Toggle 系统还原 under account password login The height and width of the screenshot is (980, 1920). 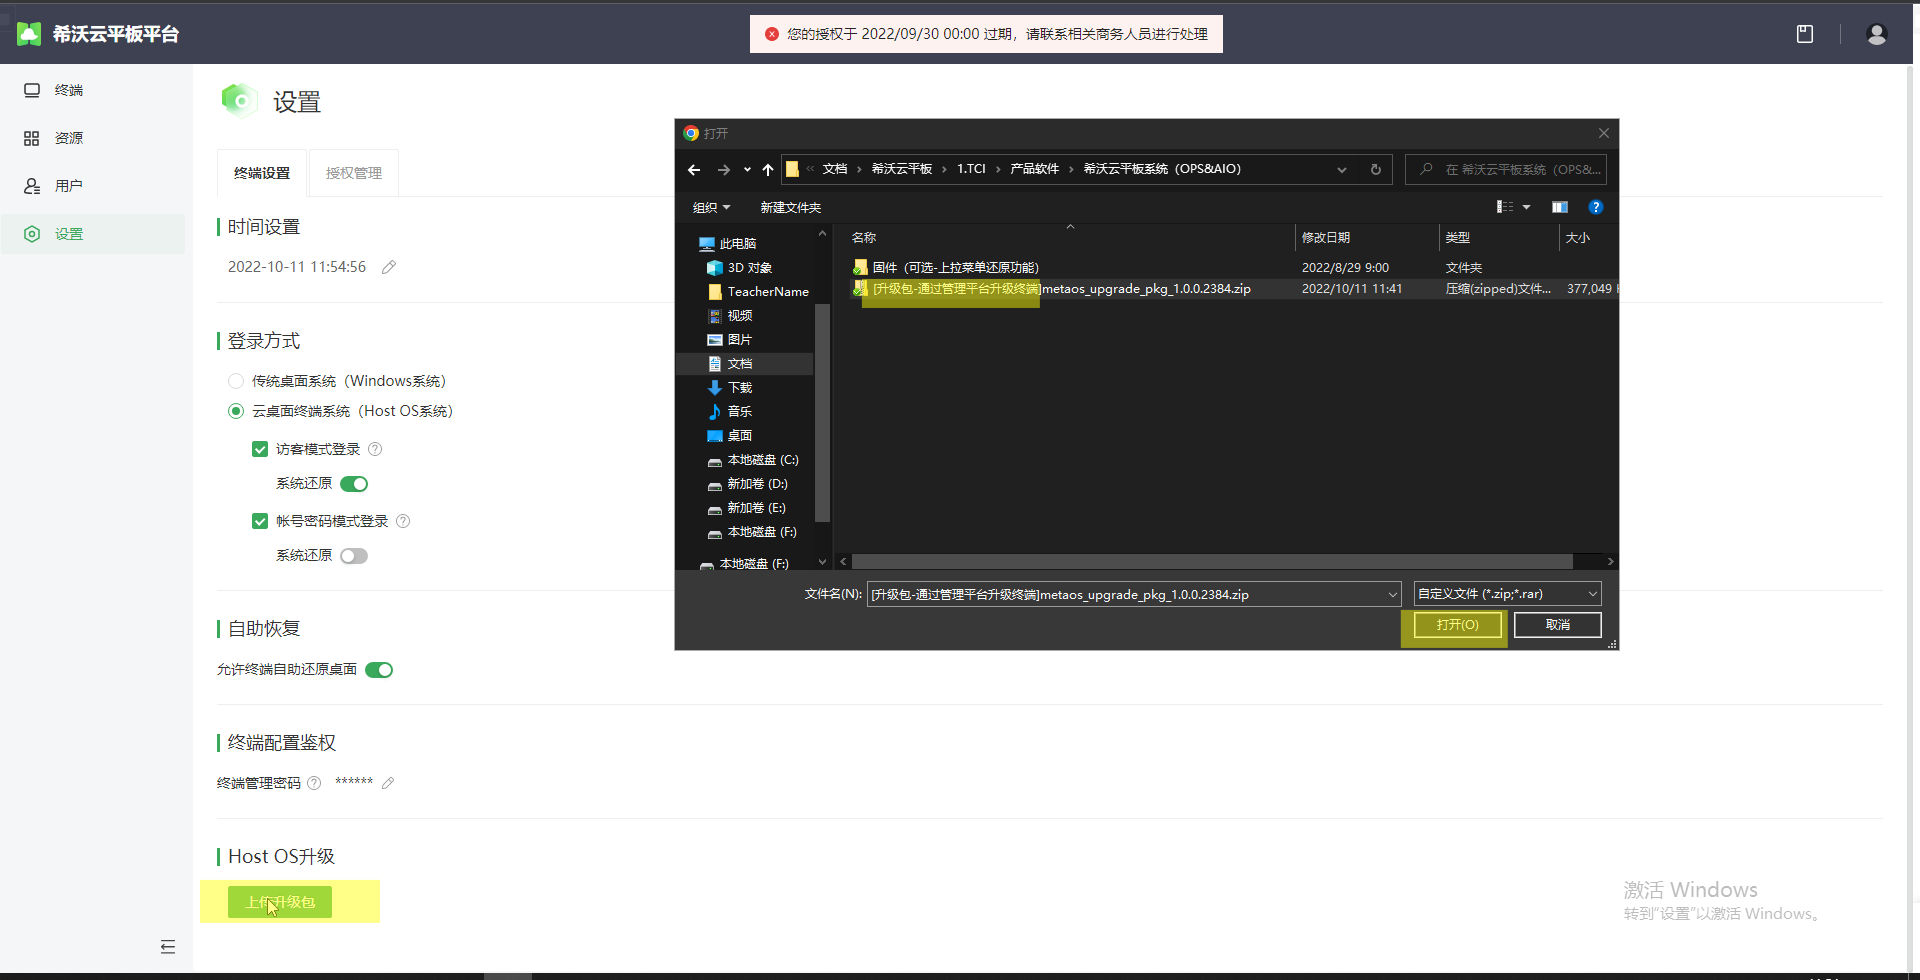pos(354,556)
